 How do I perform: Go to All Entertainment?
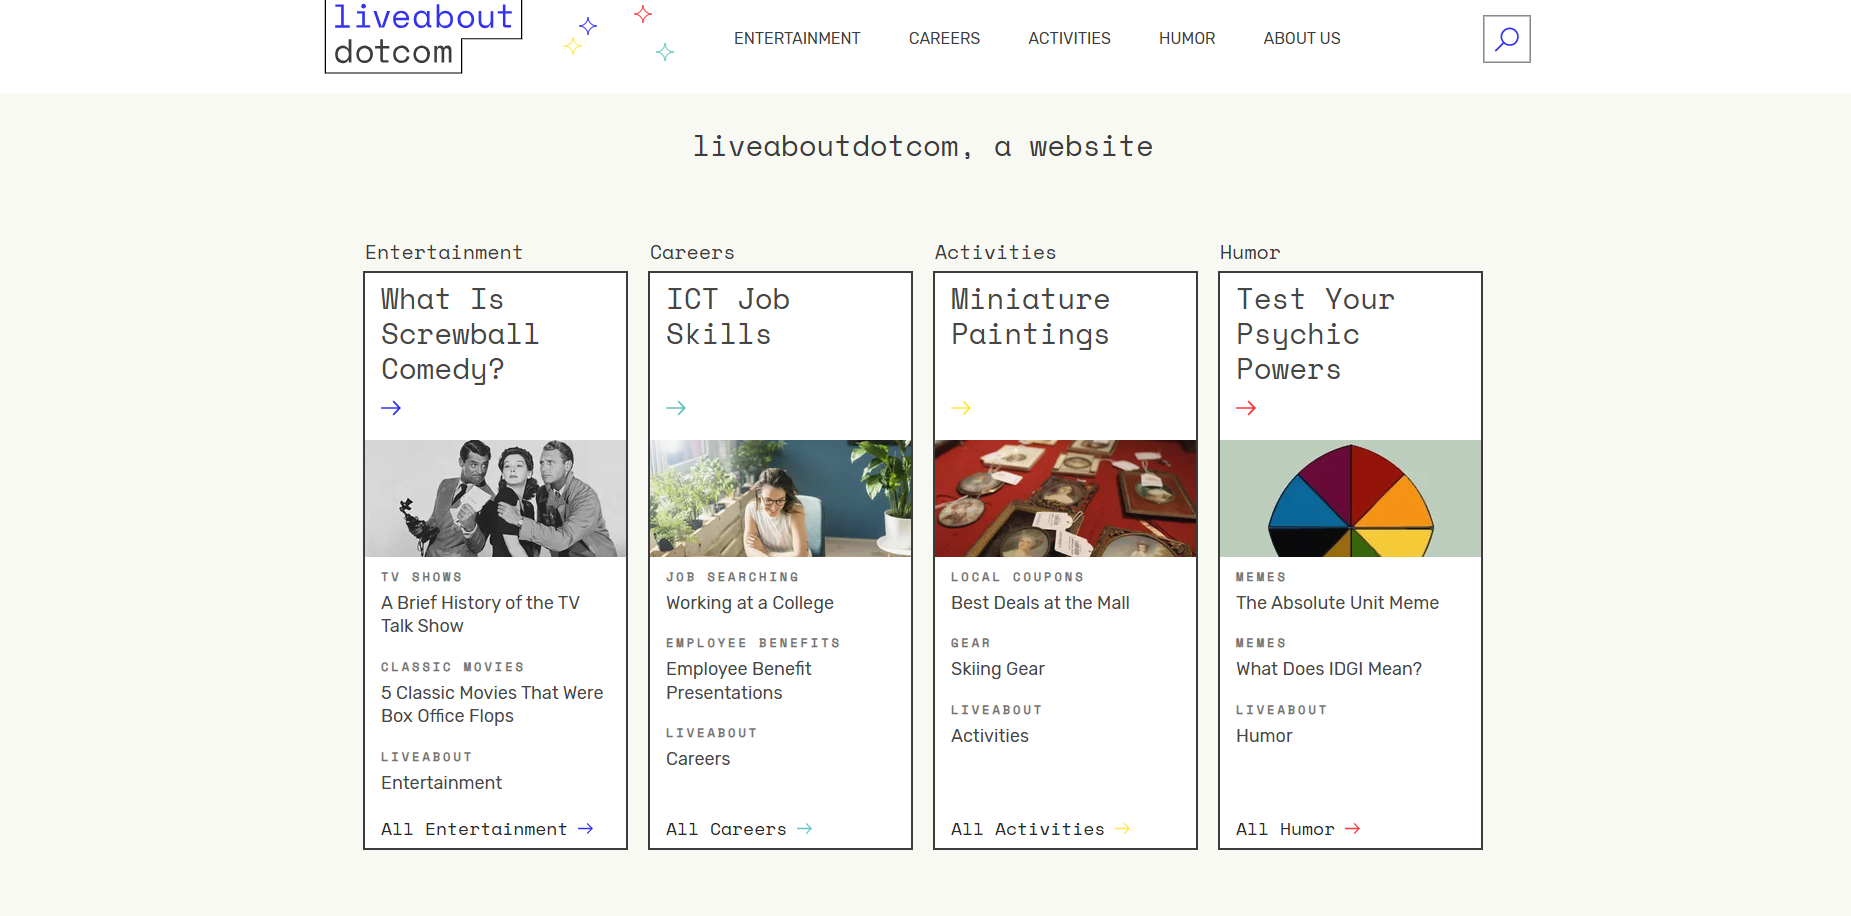pyautogui.click(x=487, y=829)
